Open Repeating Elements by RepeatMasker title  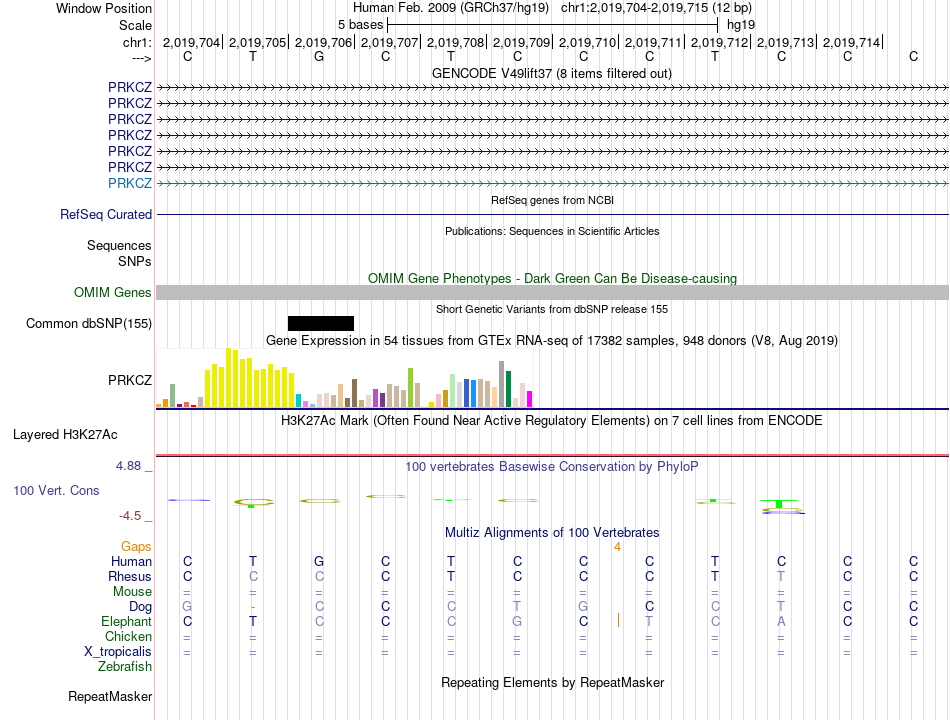(553, 682)
